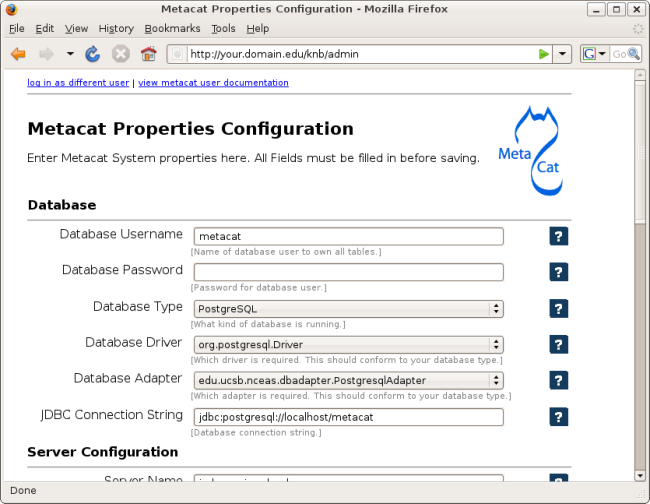
Task: Open the Bookmarks menu
Action: coord(172,29)
